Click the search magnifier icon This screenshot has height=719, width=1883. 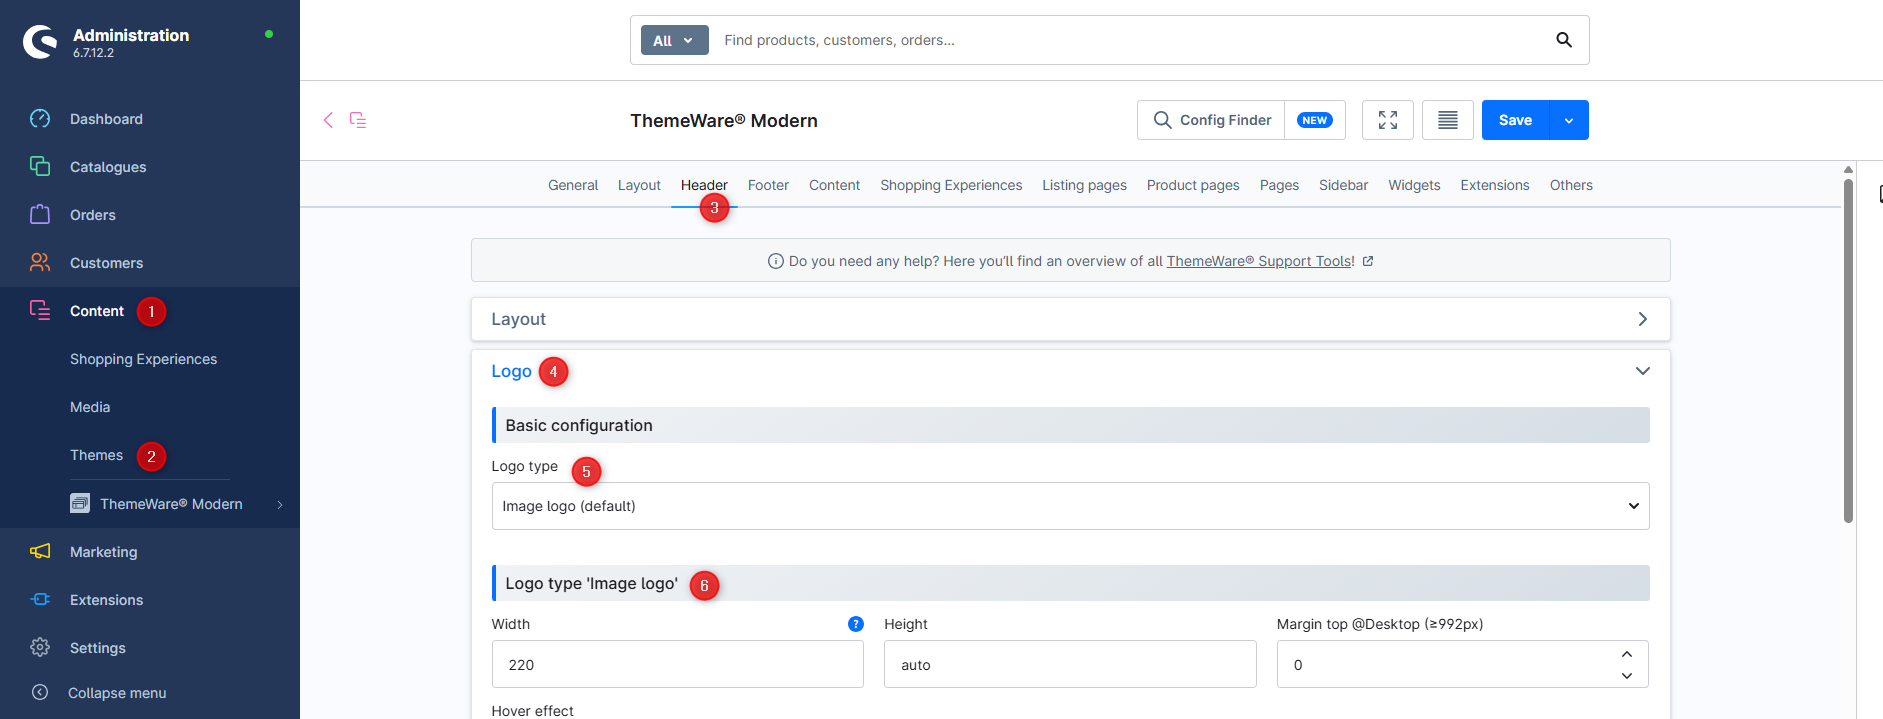pos(1564,40)
